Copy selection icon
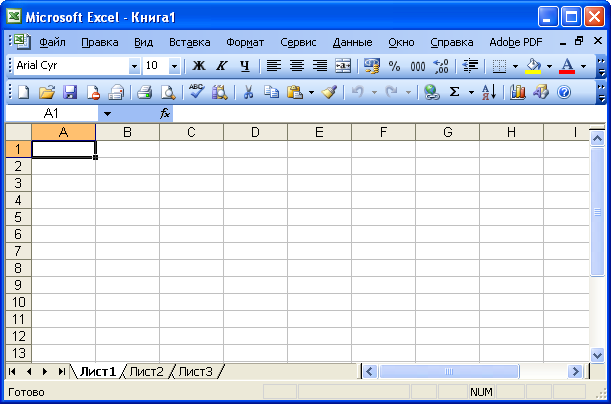611x404 pixels. 271,92
